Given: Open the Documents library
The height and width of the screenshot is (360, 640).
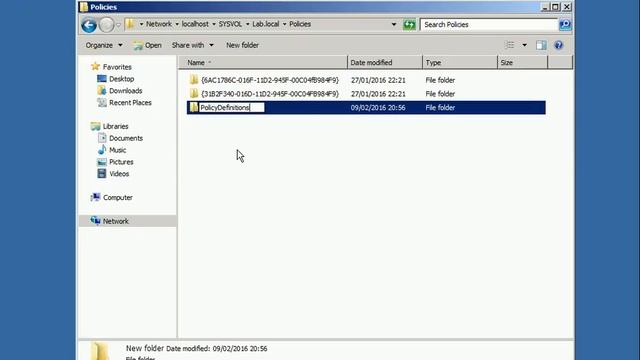Looking at the screenshot, I should click(126, 138).
